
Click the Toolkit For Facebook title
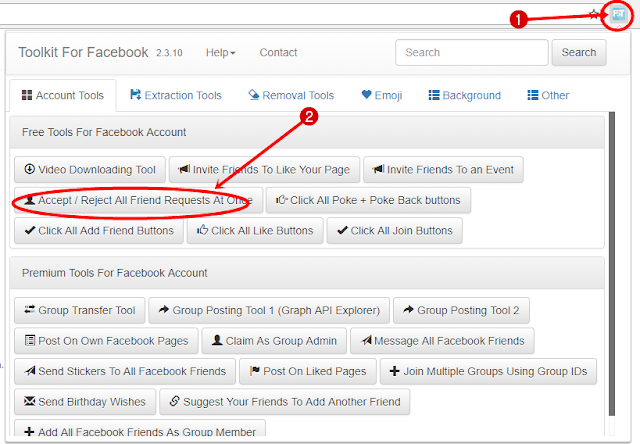click(x=83, y=52)
